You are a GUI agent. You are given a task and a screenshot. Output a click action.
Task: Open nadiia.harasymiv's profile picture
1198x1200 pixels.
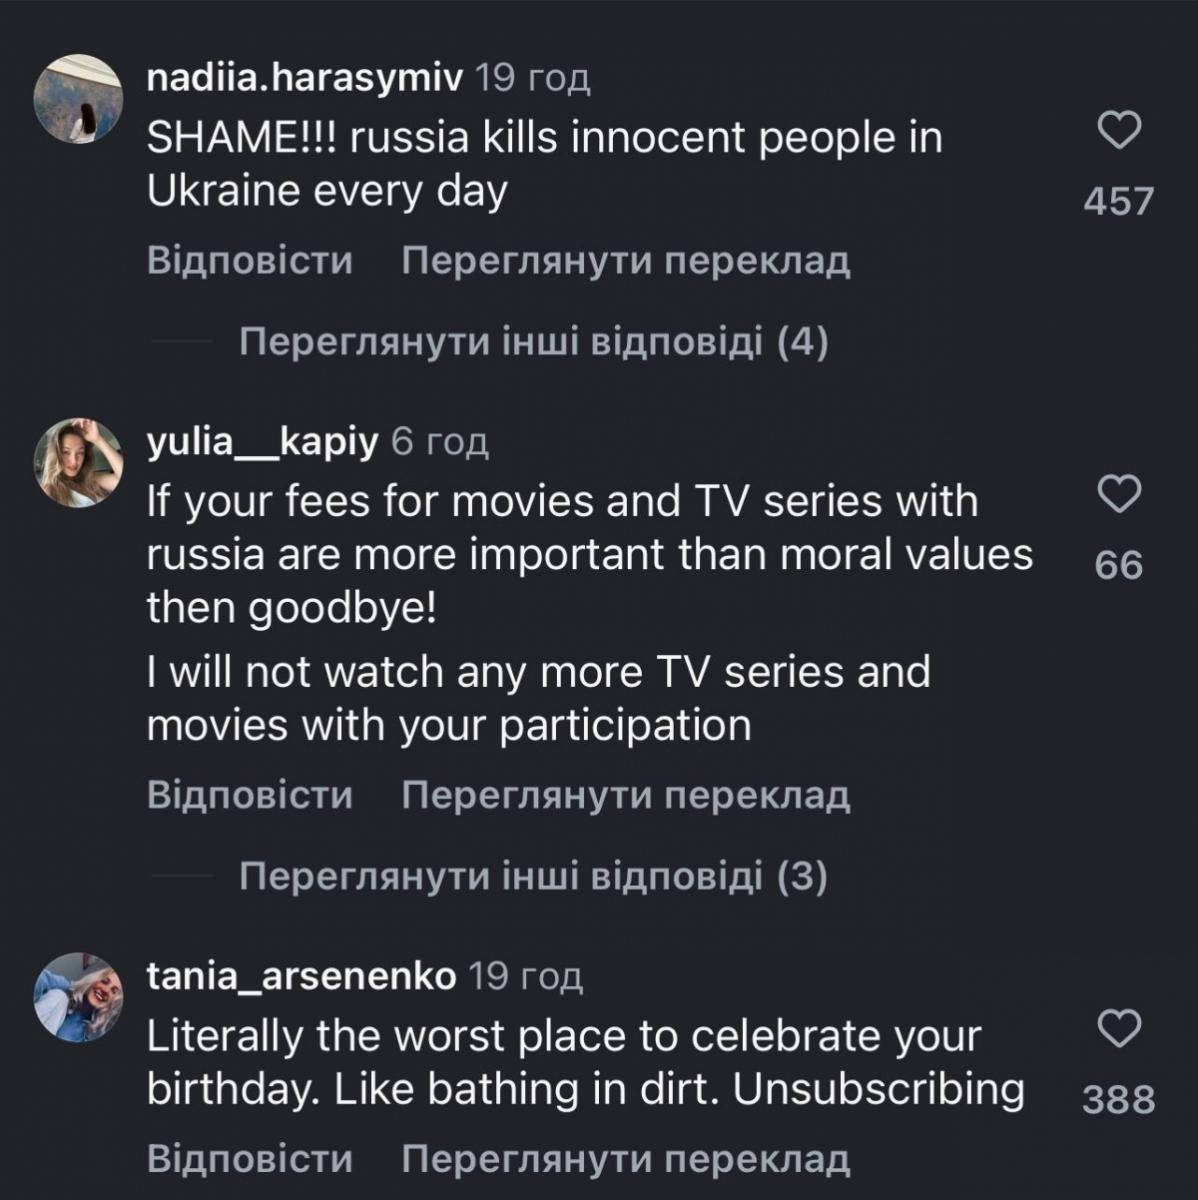[78, 99]
